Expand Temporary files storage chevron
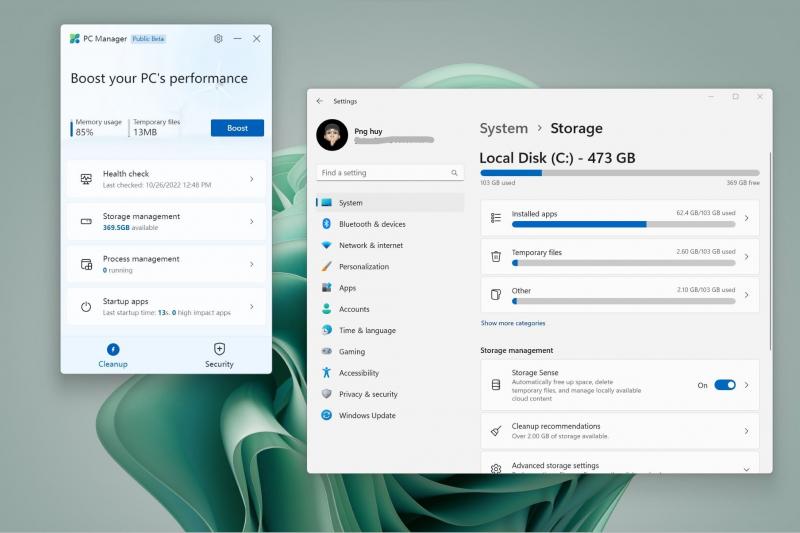 coord(746,257)
